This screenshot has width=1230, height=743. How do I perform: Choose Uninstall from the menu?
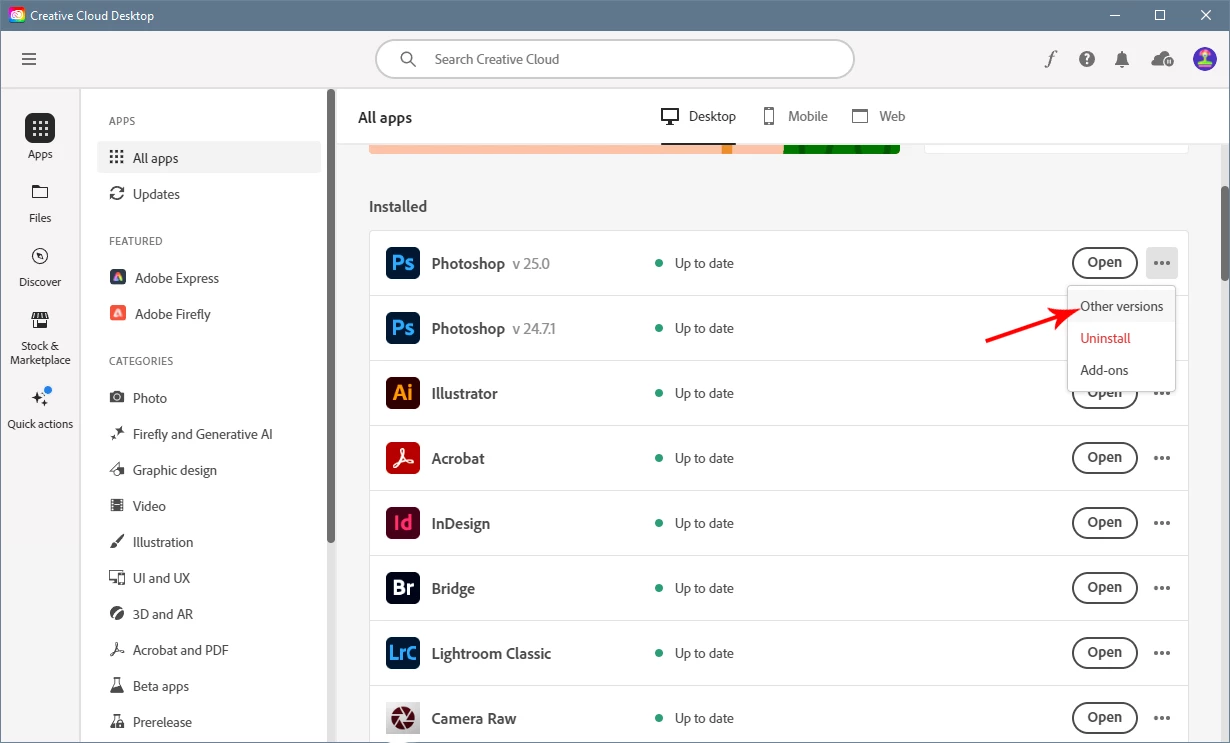click(x=1121, y=338)
